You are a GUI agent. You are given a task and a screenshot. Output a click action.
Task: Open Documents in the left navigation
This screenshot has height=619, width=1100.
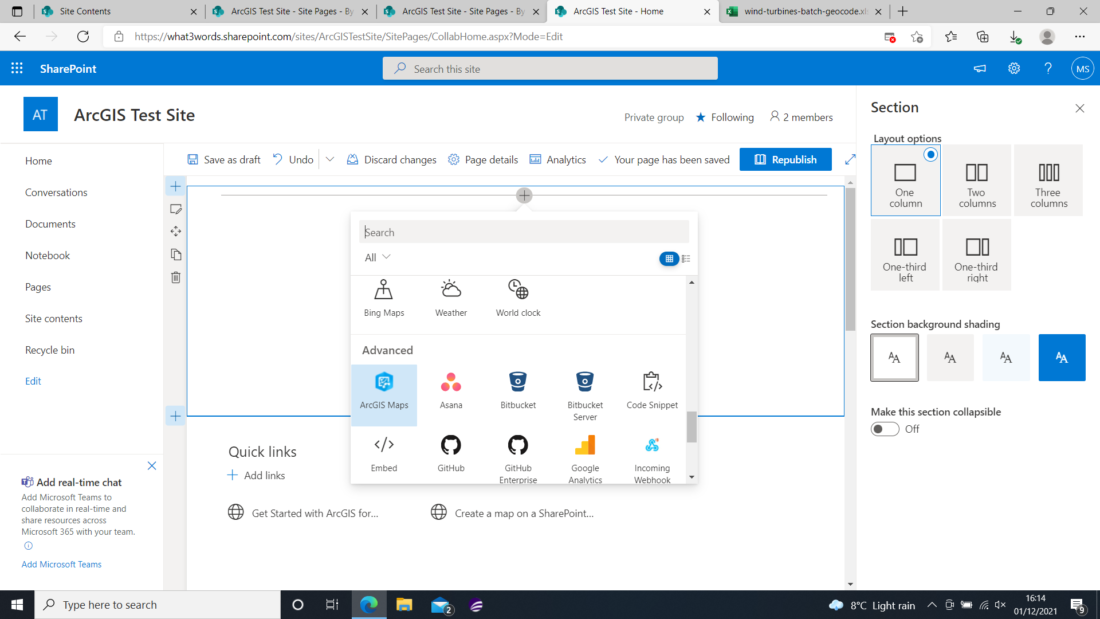(x=50, y=224)
